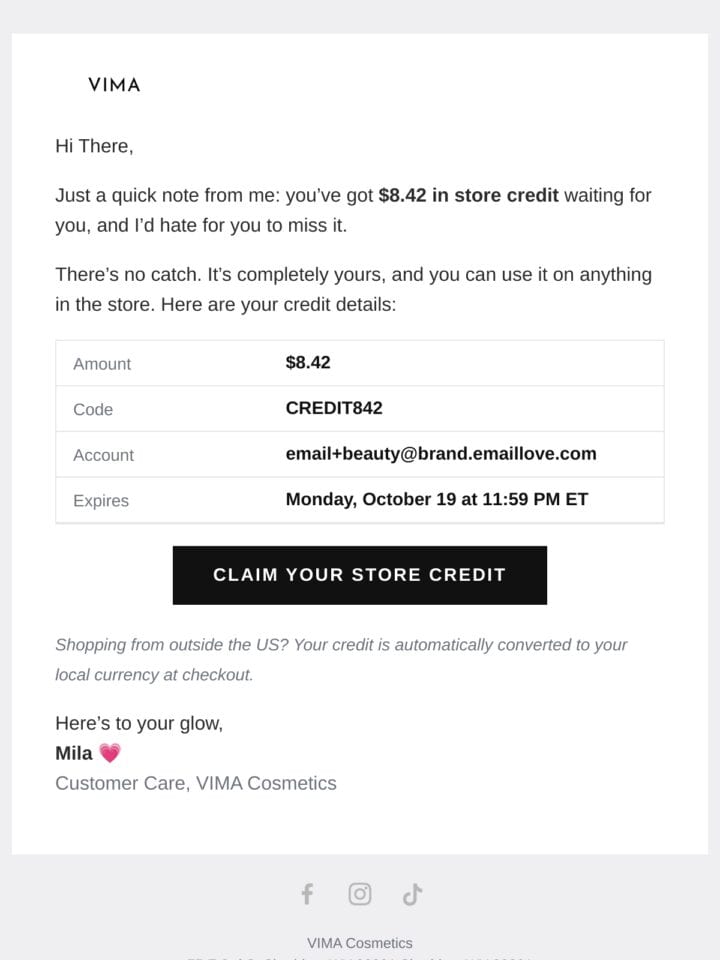Screen dimensions: 720x960
Task: Click the Claim Your Store Credit button
Action: coord(360,575)
